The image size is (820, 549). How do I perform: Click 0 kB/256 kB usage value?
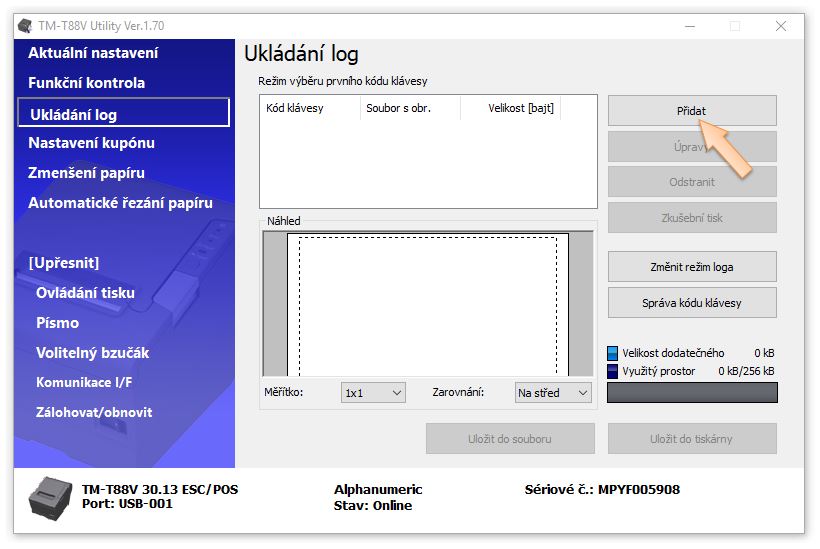pos(746,371)
